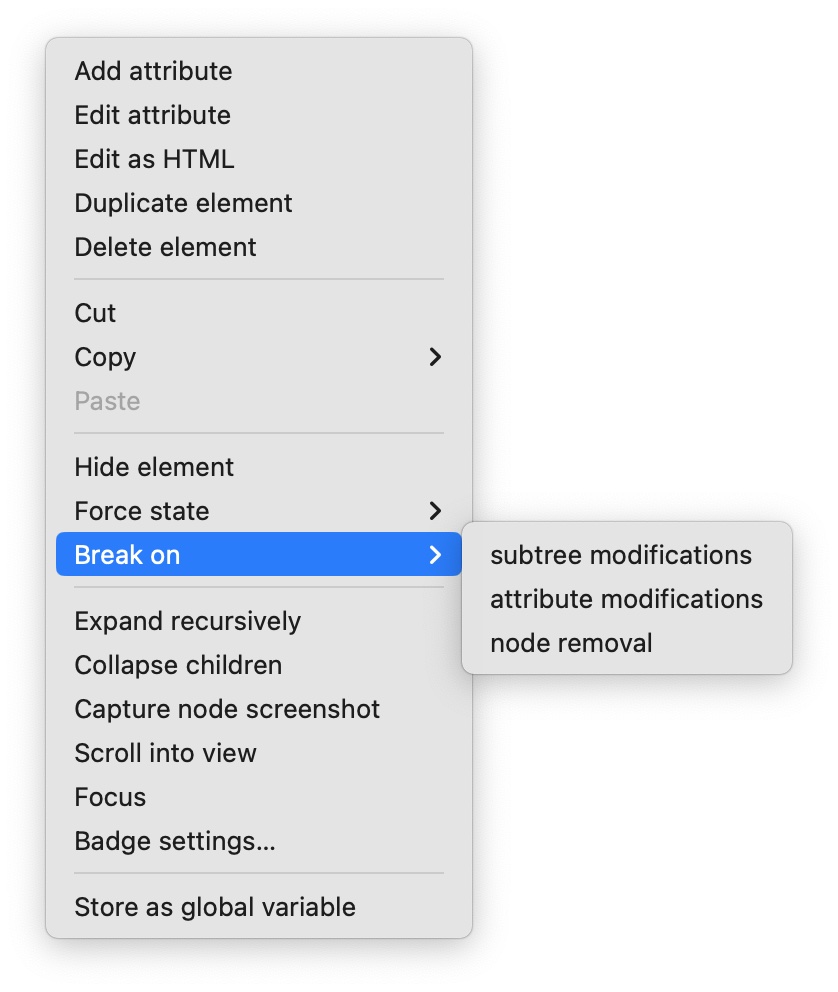Select Collapse children entry
Image resolution: width=838 pixels, height=992 pixels.
tap(178, 665)
